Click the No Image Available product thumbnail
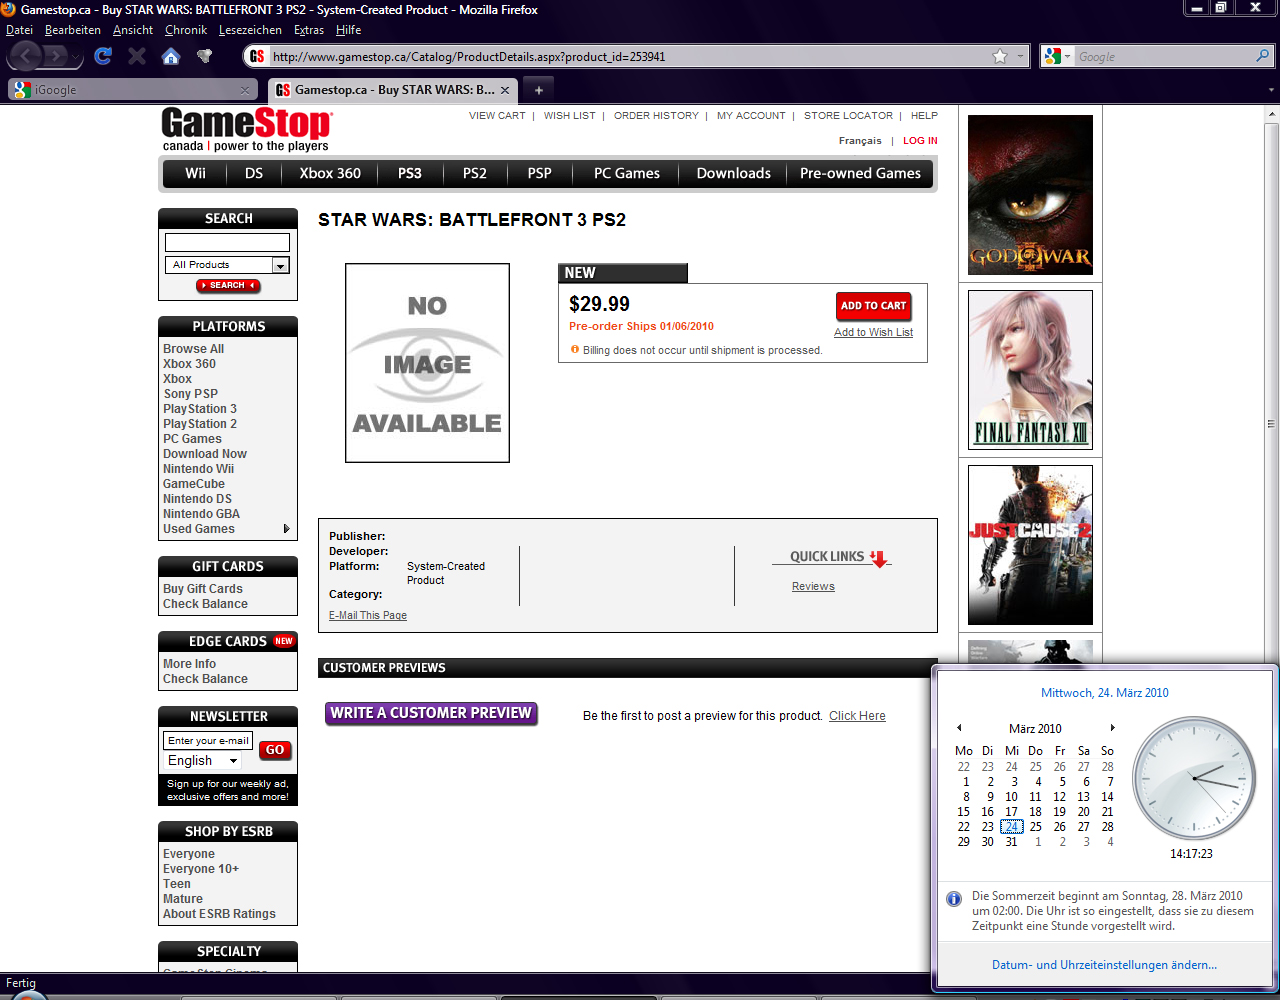1280x1000 pixels. click(x=427, y=363)
